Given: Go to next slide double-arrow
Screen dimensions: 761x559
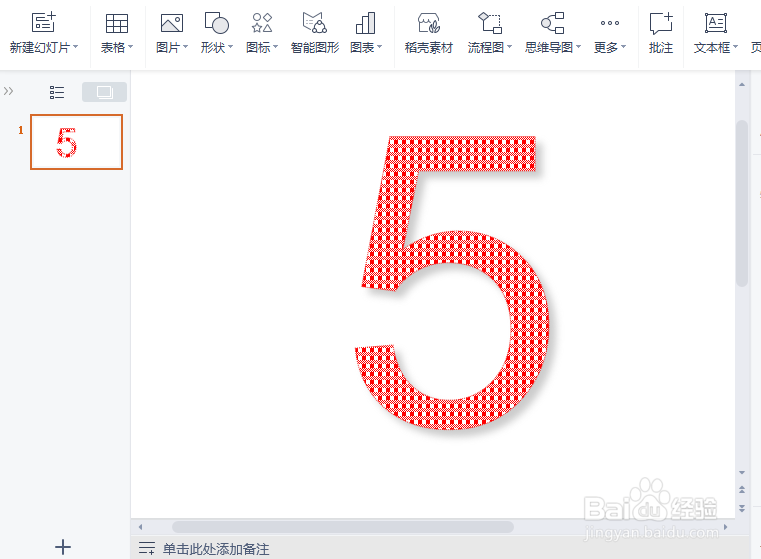Looking at the screenshot, I should [x=742, y=508].
